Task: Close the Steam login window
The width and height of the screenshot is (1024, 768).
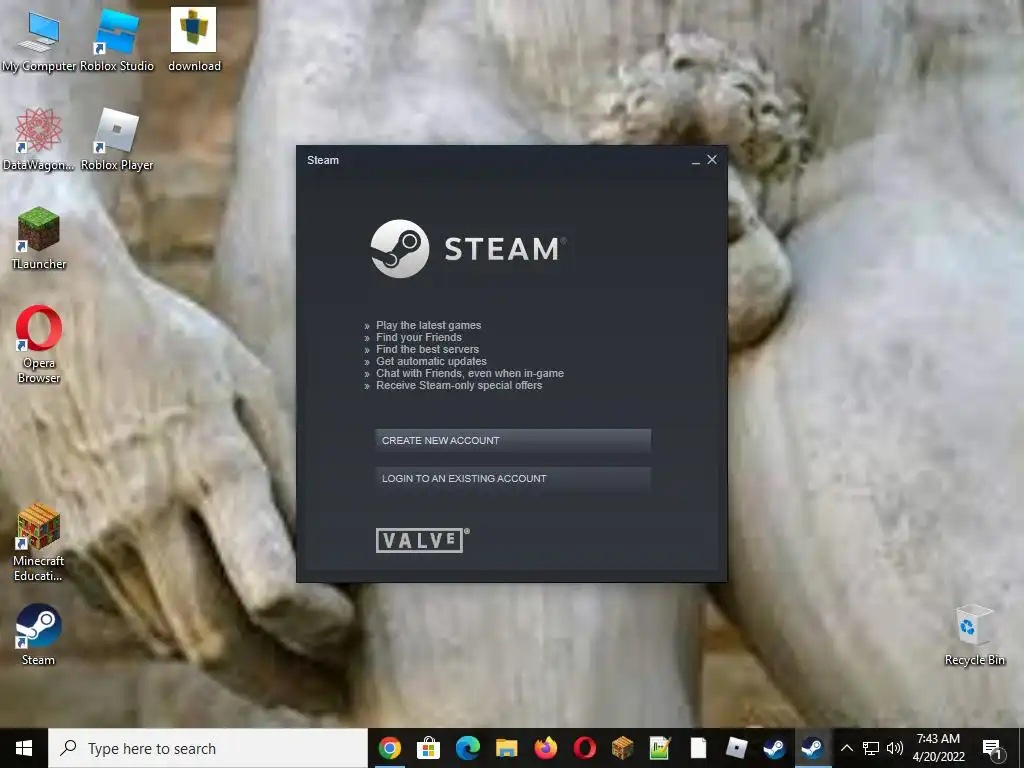Action: [712, 159]
